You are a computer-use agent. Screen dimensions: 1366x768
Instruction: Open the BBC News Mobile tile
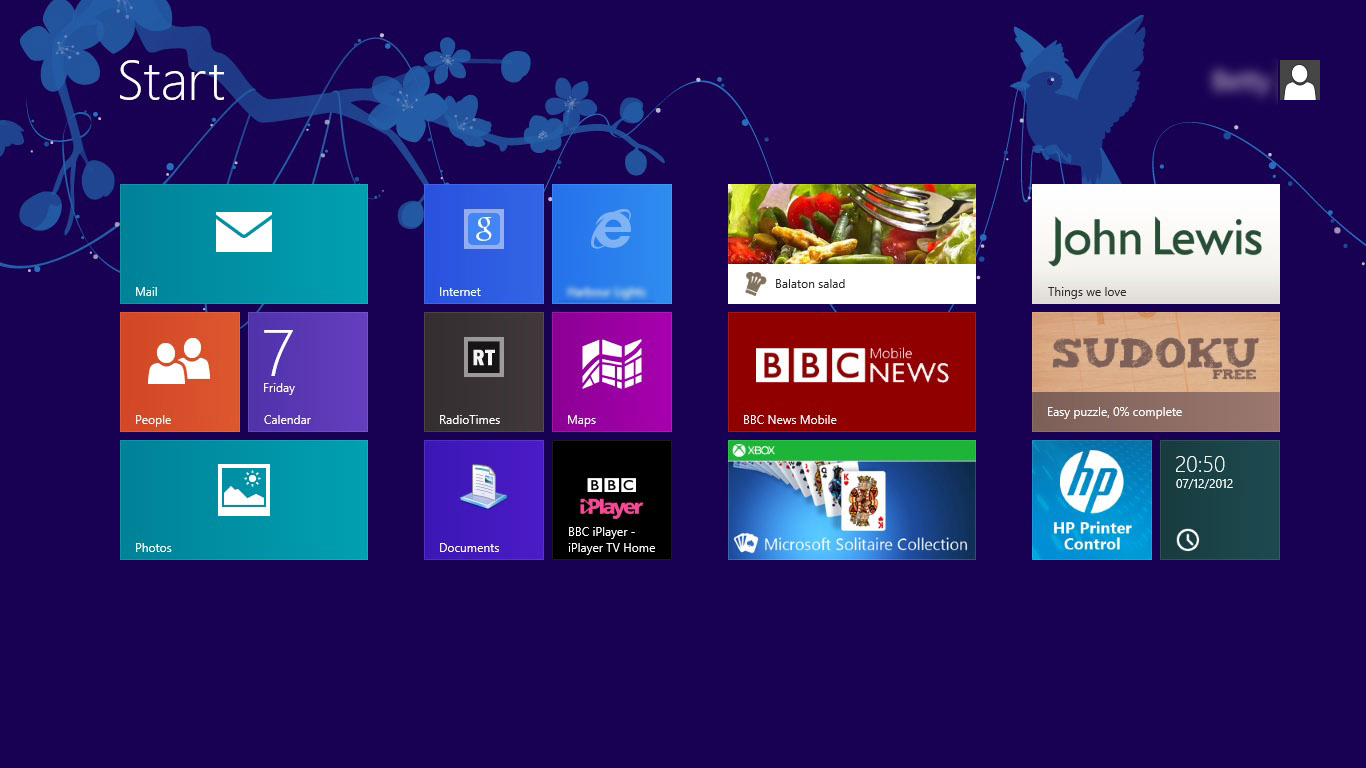tap(852, 372)
